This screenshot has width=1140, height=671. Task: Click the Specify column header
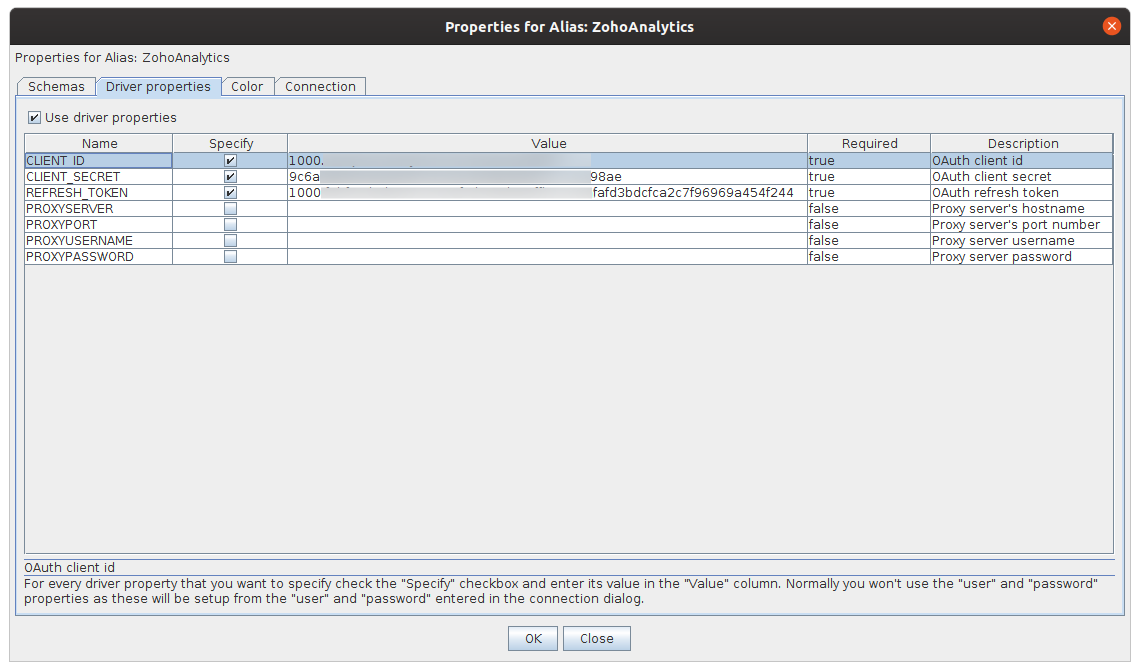pyautogui.click(x=230, y=143)
